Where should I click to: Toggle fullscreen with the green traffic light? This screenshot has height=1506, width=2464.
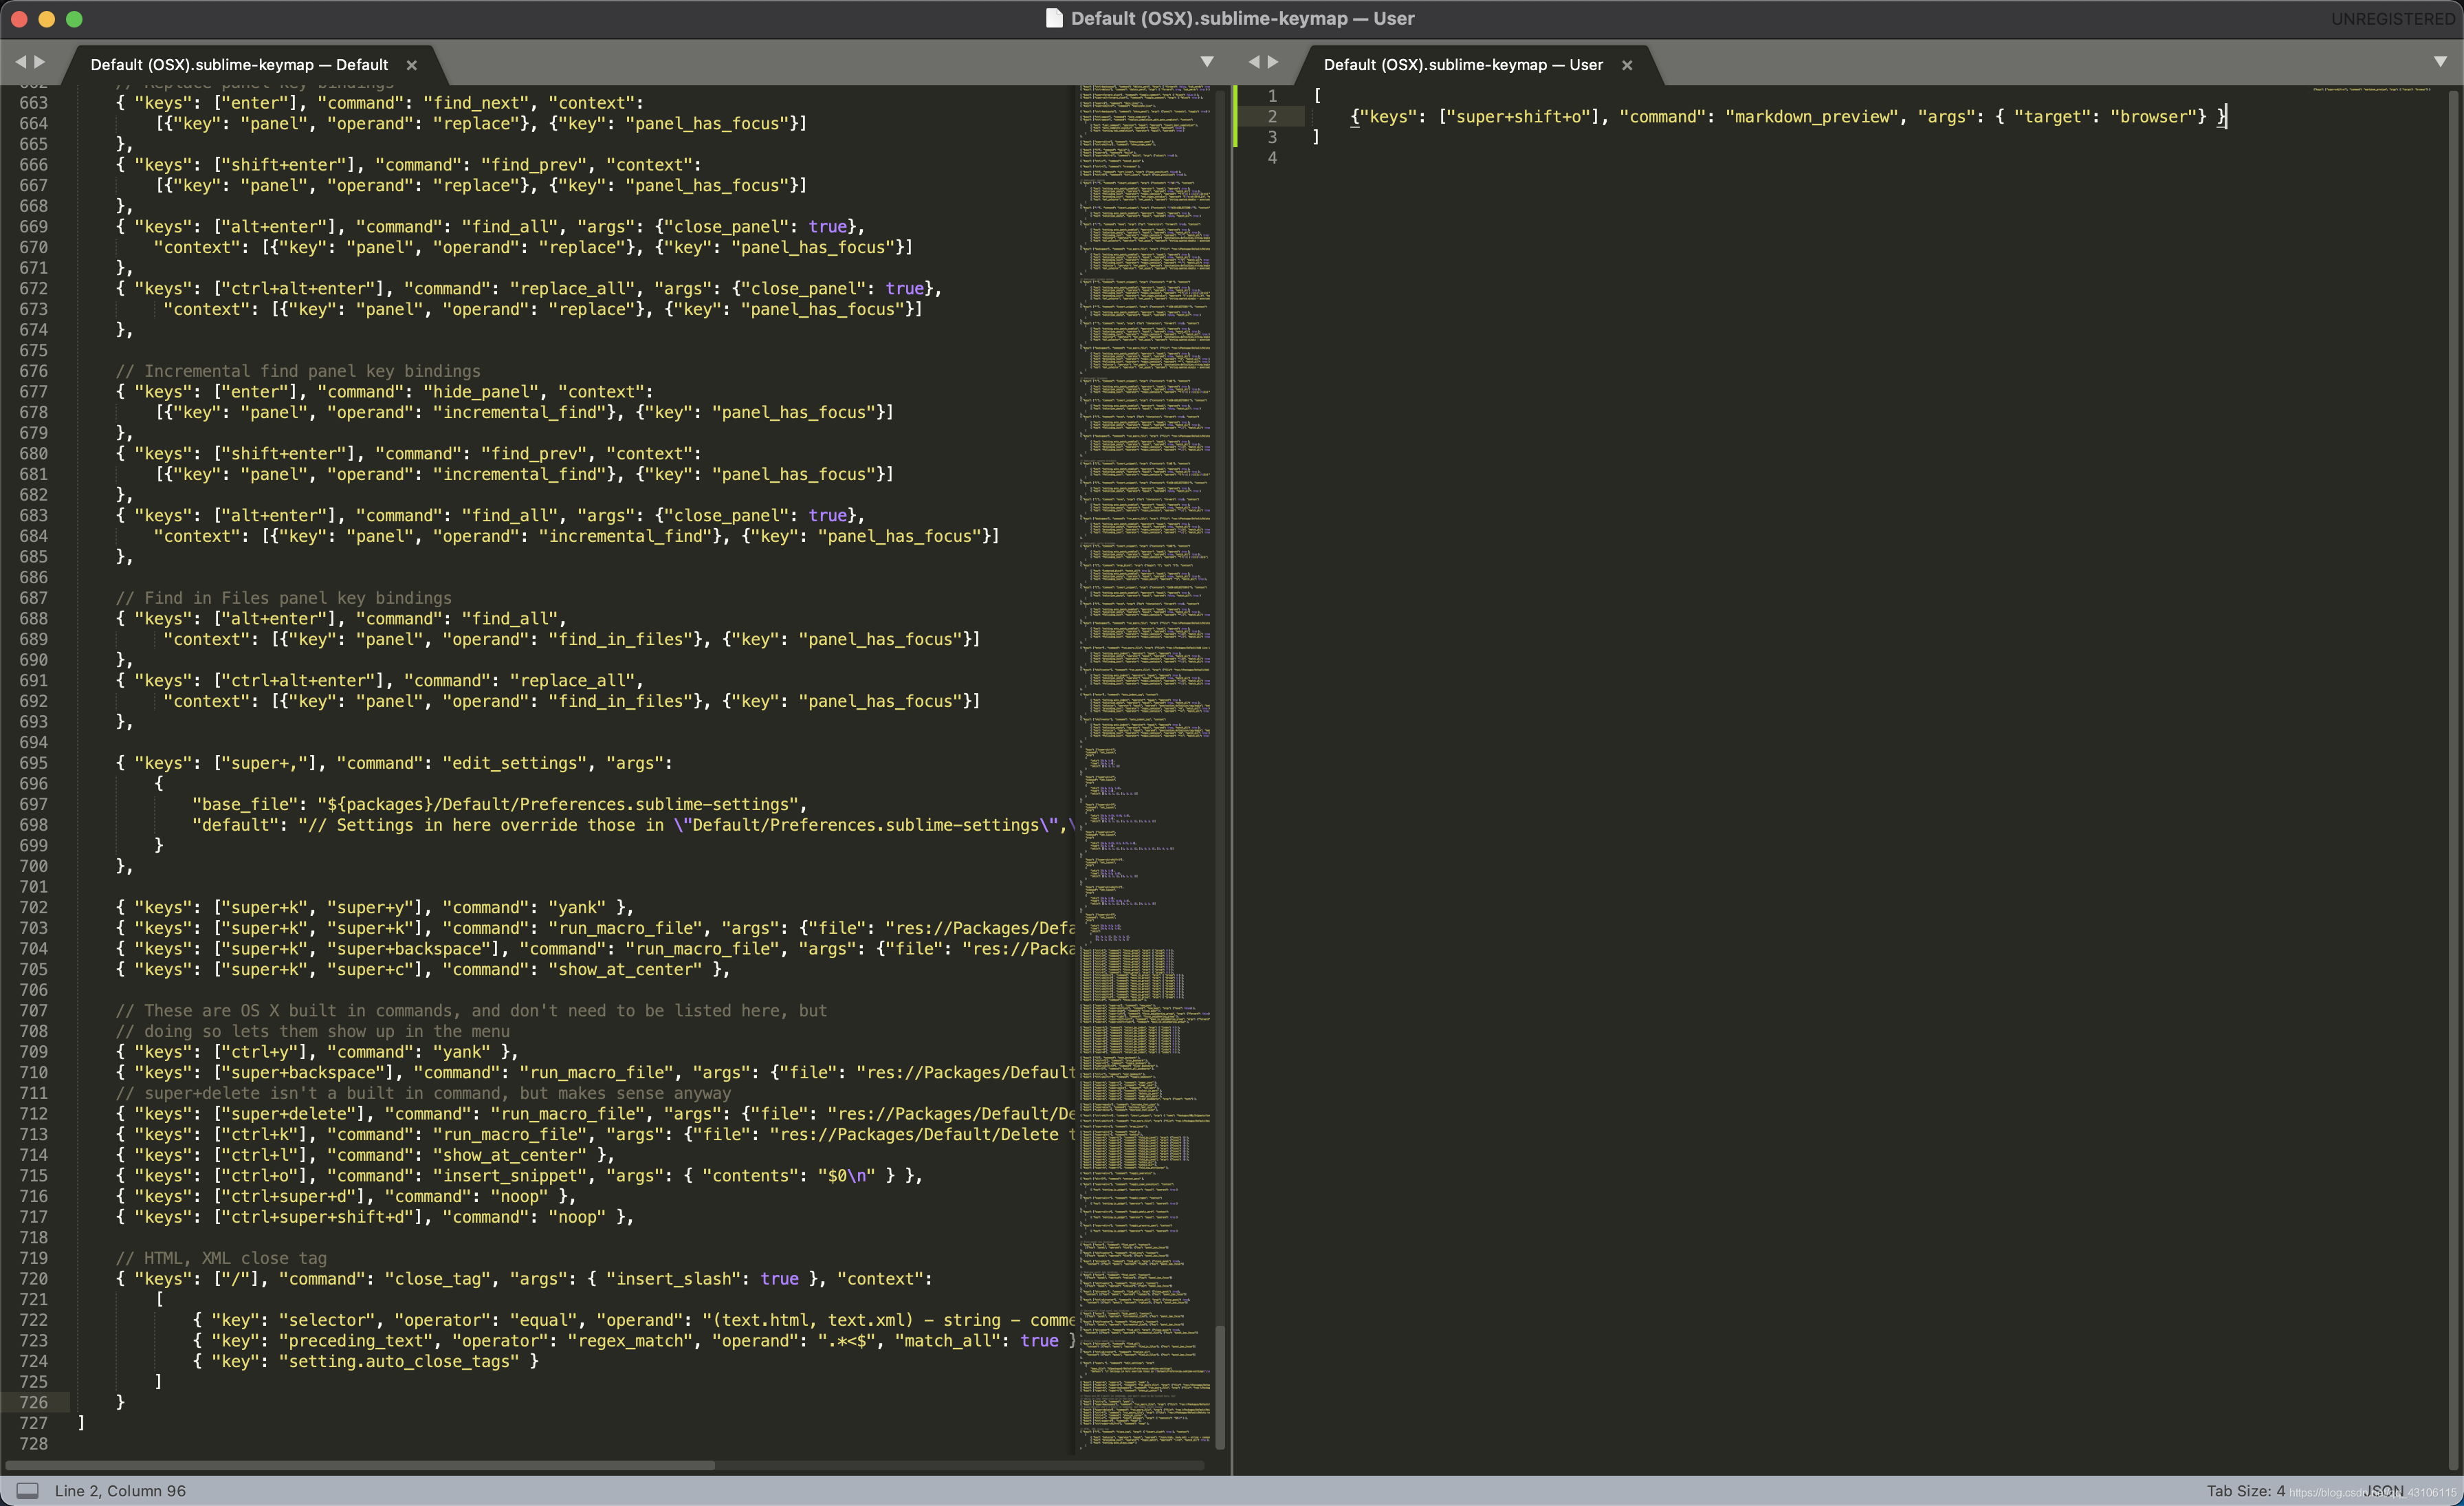pos(75,18)
